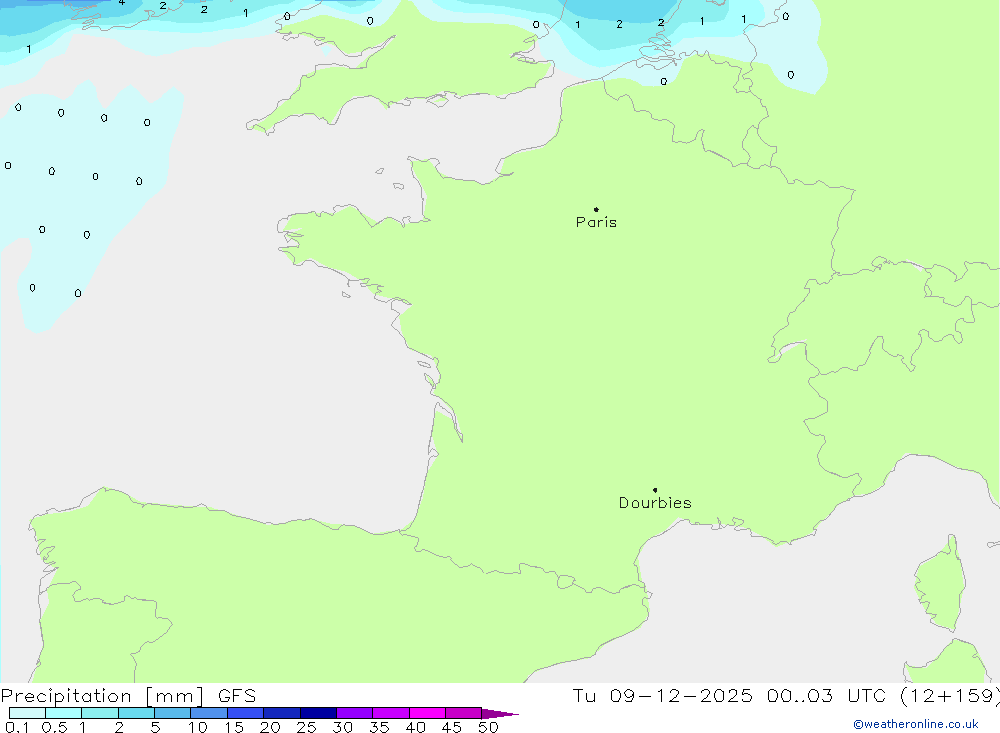Screen dimensions: 1000x733
Task: Click the '00..03 UTC' time text
Action: (x=827, y=696)
